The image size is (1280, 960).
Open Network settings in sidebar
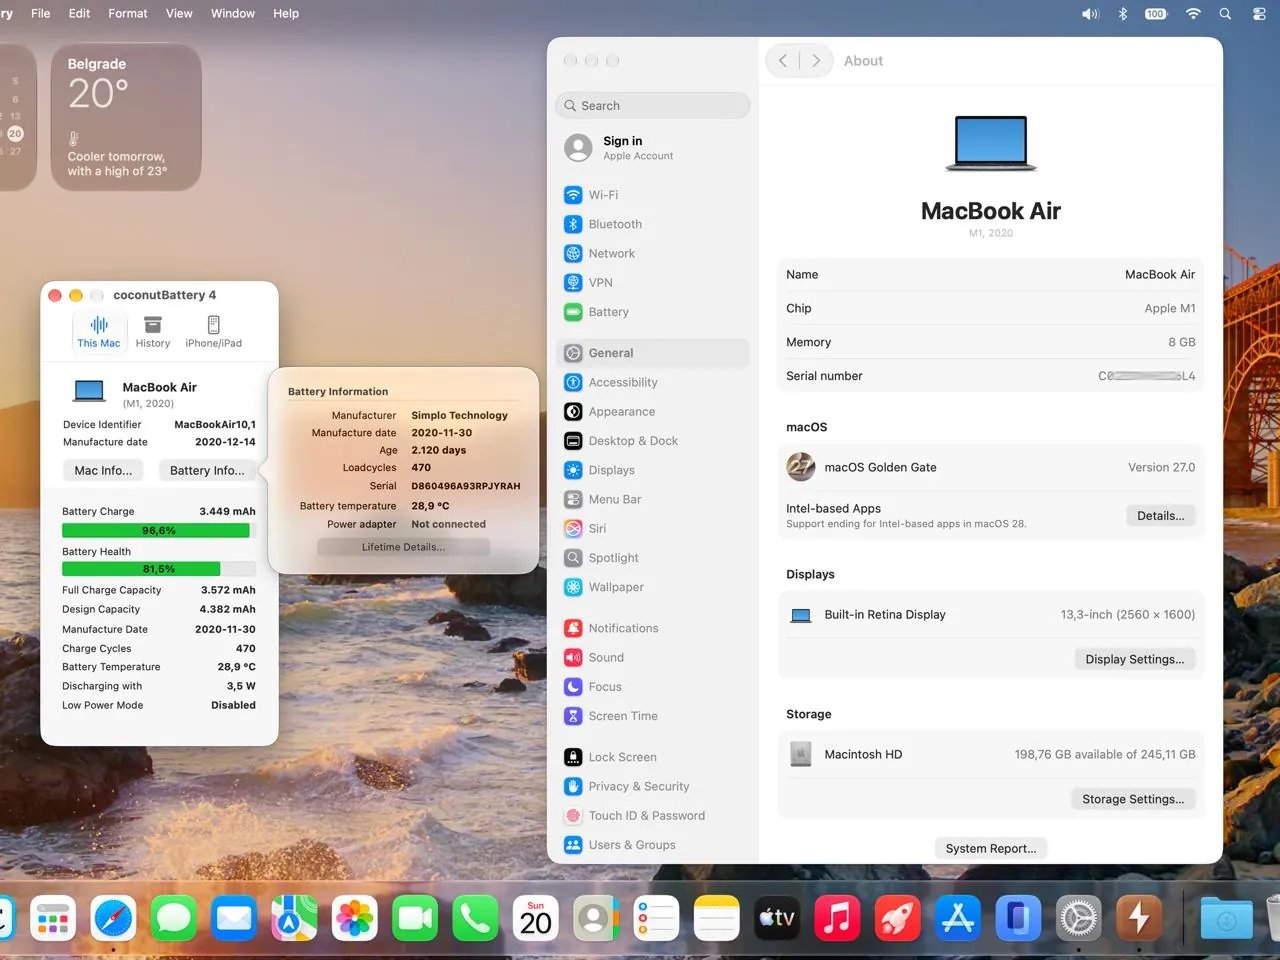[x=653, y=253]
